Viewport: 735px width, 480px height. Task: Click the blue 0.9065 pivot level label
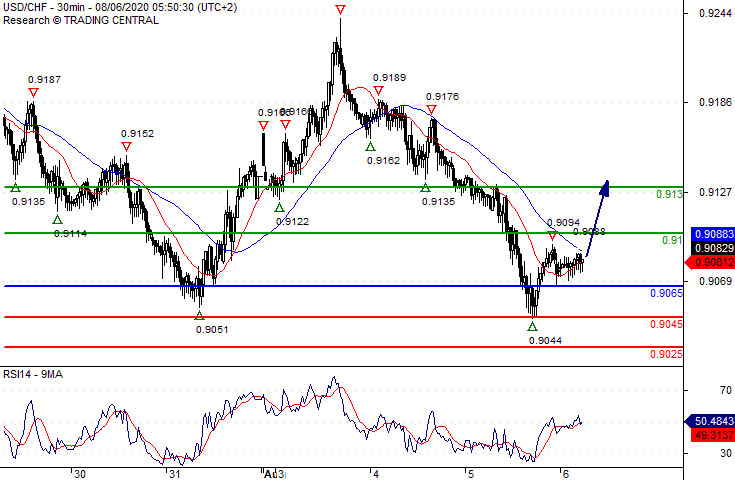[666, 293]
